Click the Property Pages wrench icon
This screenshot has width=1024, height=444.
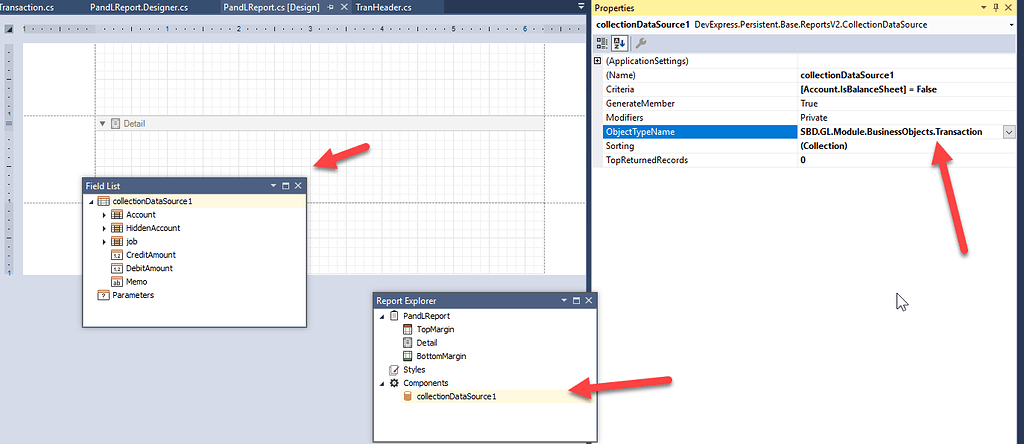641,42
